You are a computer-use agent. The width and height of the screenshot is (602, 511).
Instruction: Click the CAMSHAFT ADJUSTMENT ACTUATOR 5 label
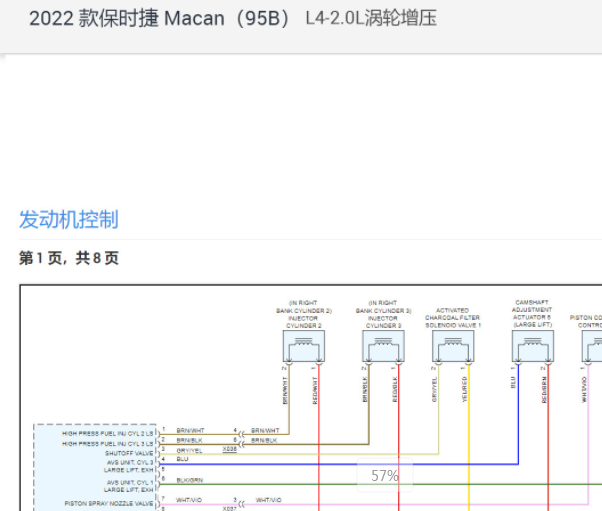click(x=532, y=313)
